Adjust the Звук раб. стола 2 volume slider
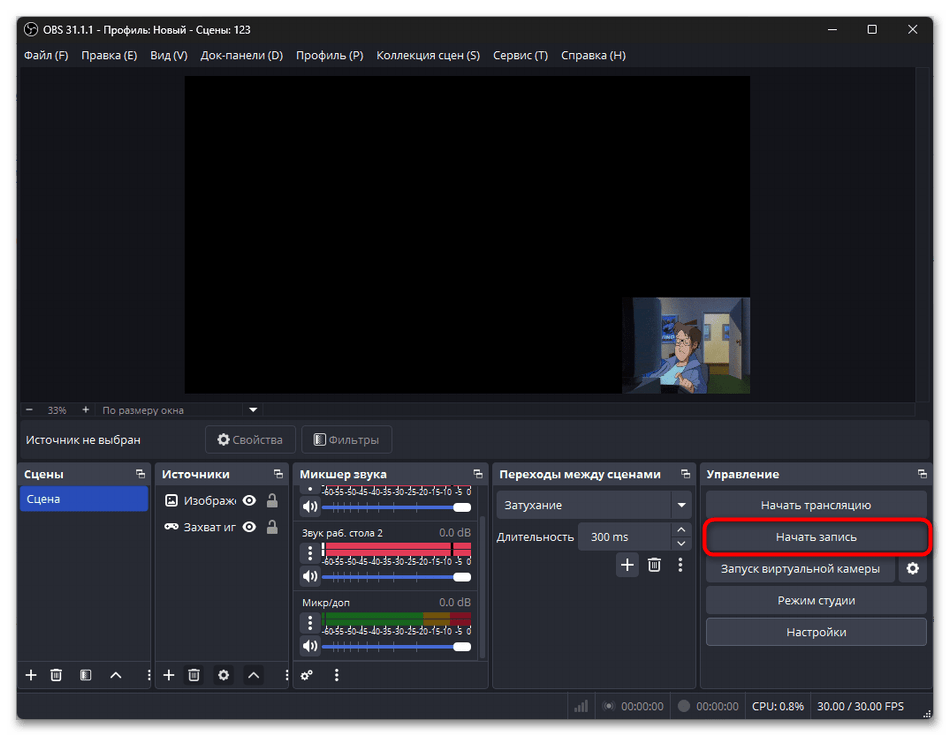Screen dimensions: 950x736 [x=395, y=577]
